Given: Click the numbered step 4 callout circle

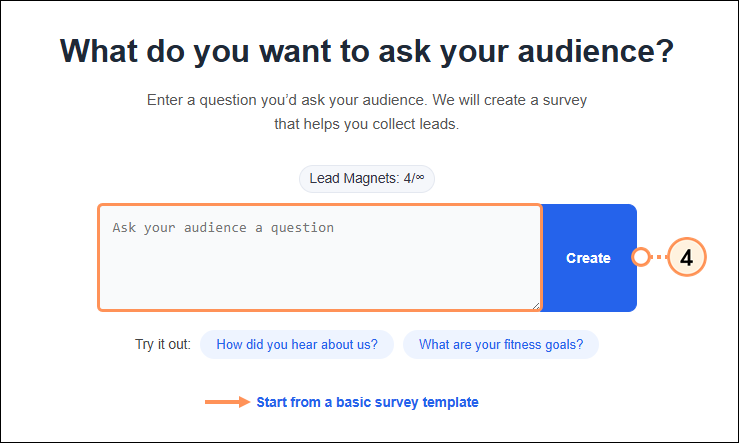Looking at the screenshot, I should [x=686, y=257].
